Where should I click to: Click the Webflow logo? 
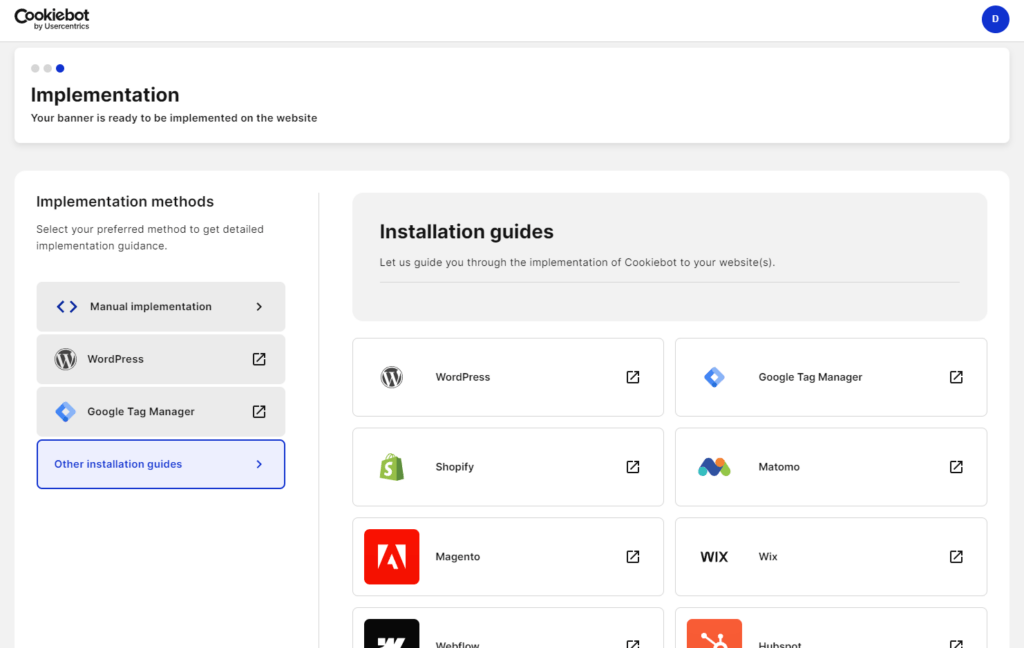[392, 634]
